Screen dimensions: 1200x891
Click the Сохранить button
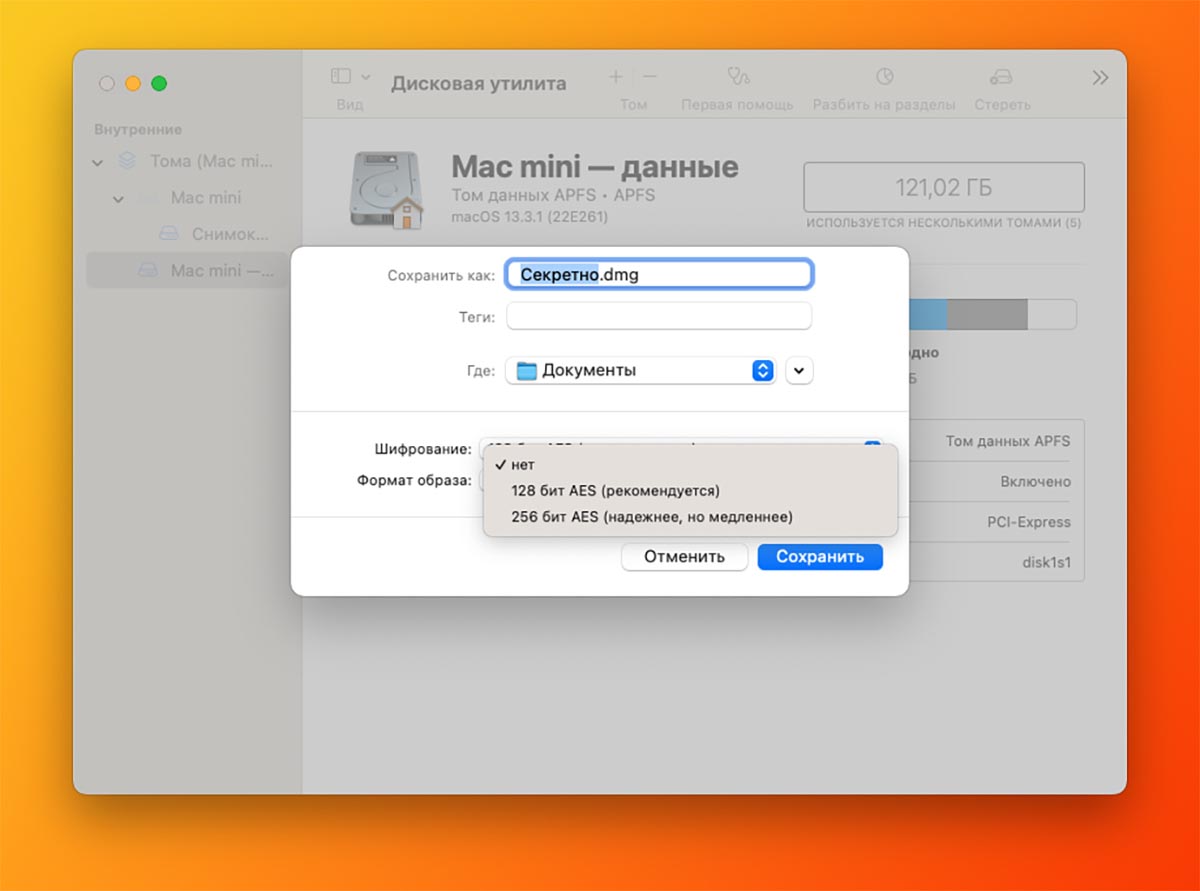(x=820, y=557)
